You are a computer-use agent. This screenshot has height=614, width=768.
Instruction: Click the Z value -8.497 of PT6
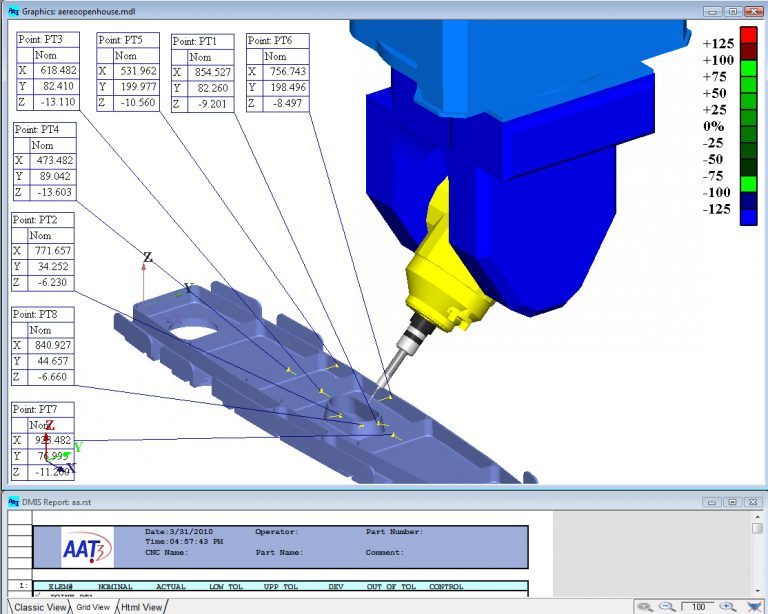[287, 103]
